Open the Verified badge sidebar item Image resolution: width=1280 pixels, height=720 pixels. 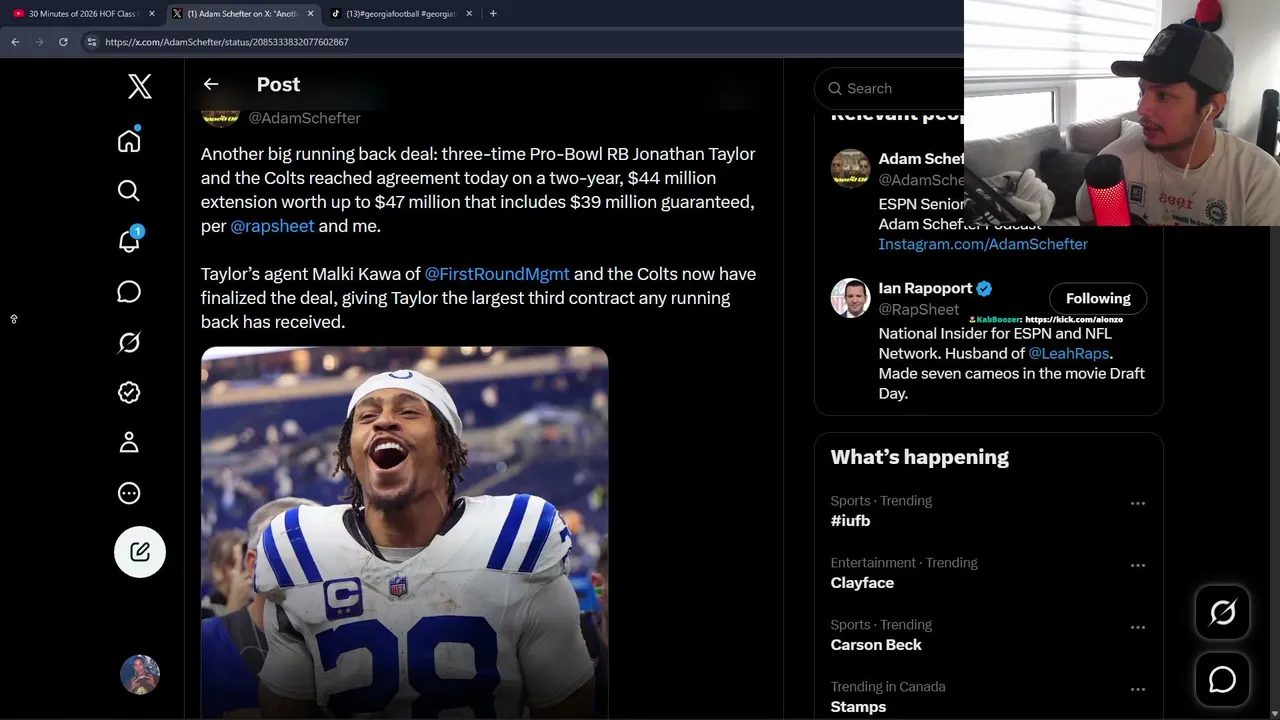[129, 393]
